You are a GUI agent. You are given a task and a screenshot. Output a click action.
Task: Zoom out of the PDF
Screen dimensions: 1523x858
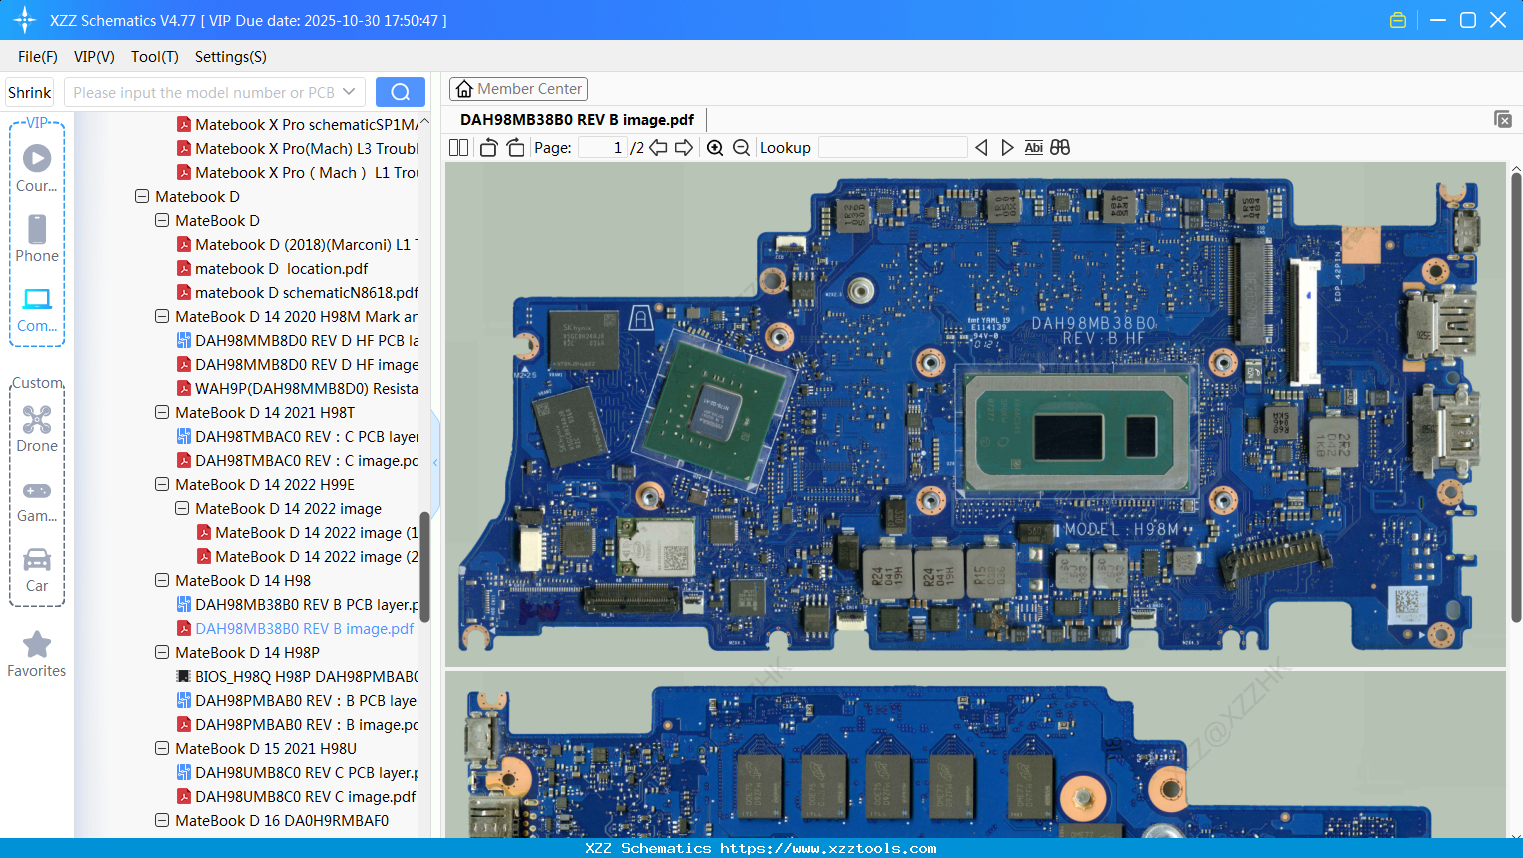coord(741,148)
